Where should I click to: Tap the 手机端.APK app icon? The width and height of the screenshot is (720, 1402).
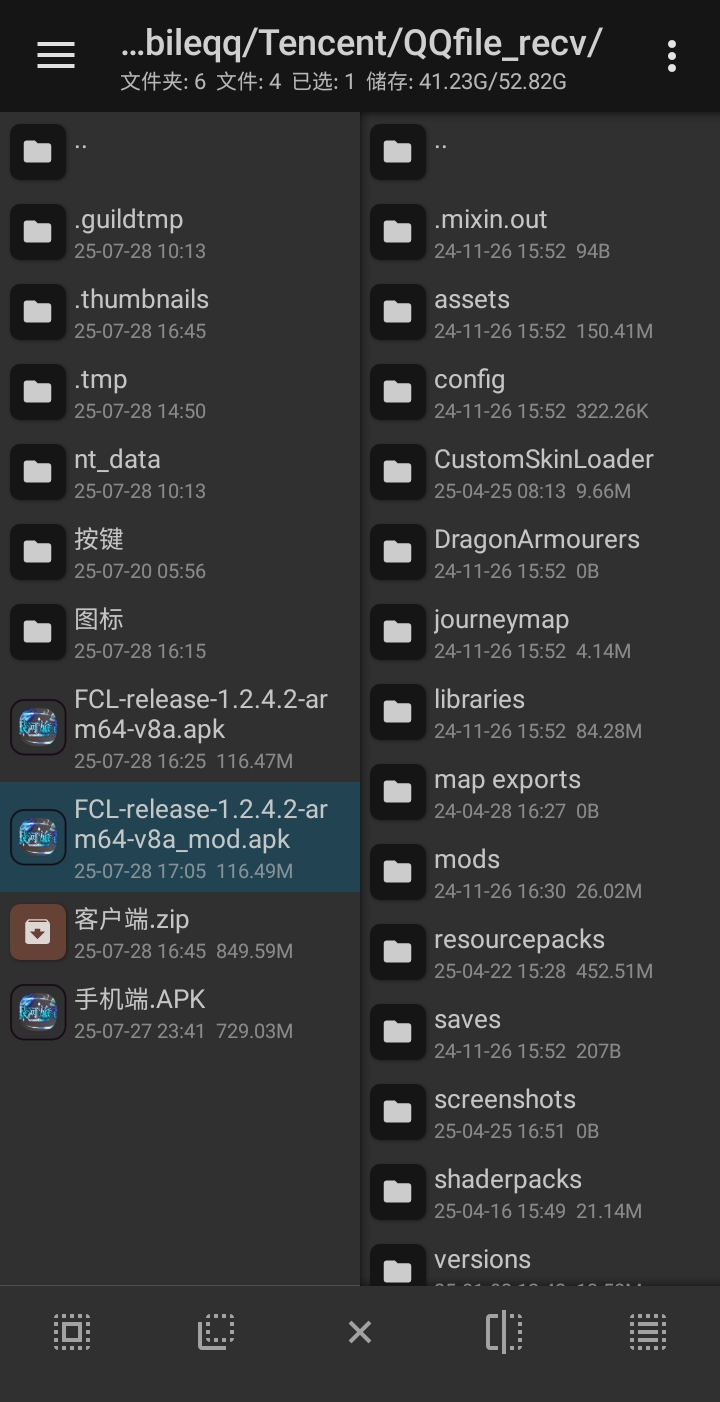pos(38,1012)
